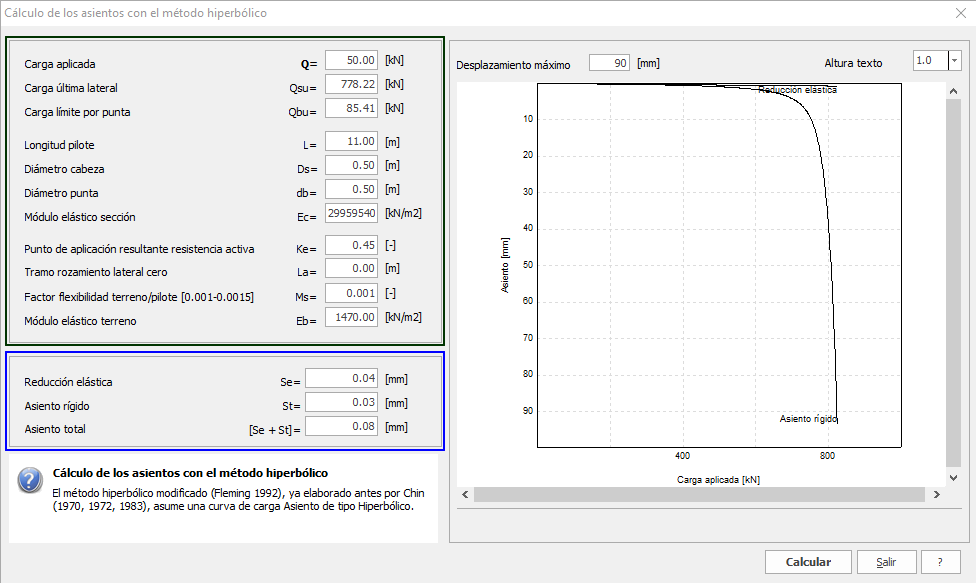Image resolution: width=976 pixels, height=583 pixels.
Task: Click the chart scroll down arrow
Action: point(954,478)
